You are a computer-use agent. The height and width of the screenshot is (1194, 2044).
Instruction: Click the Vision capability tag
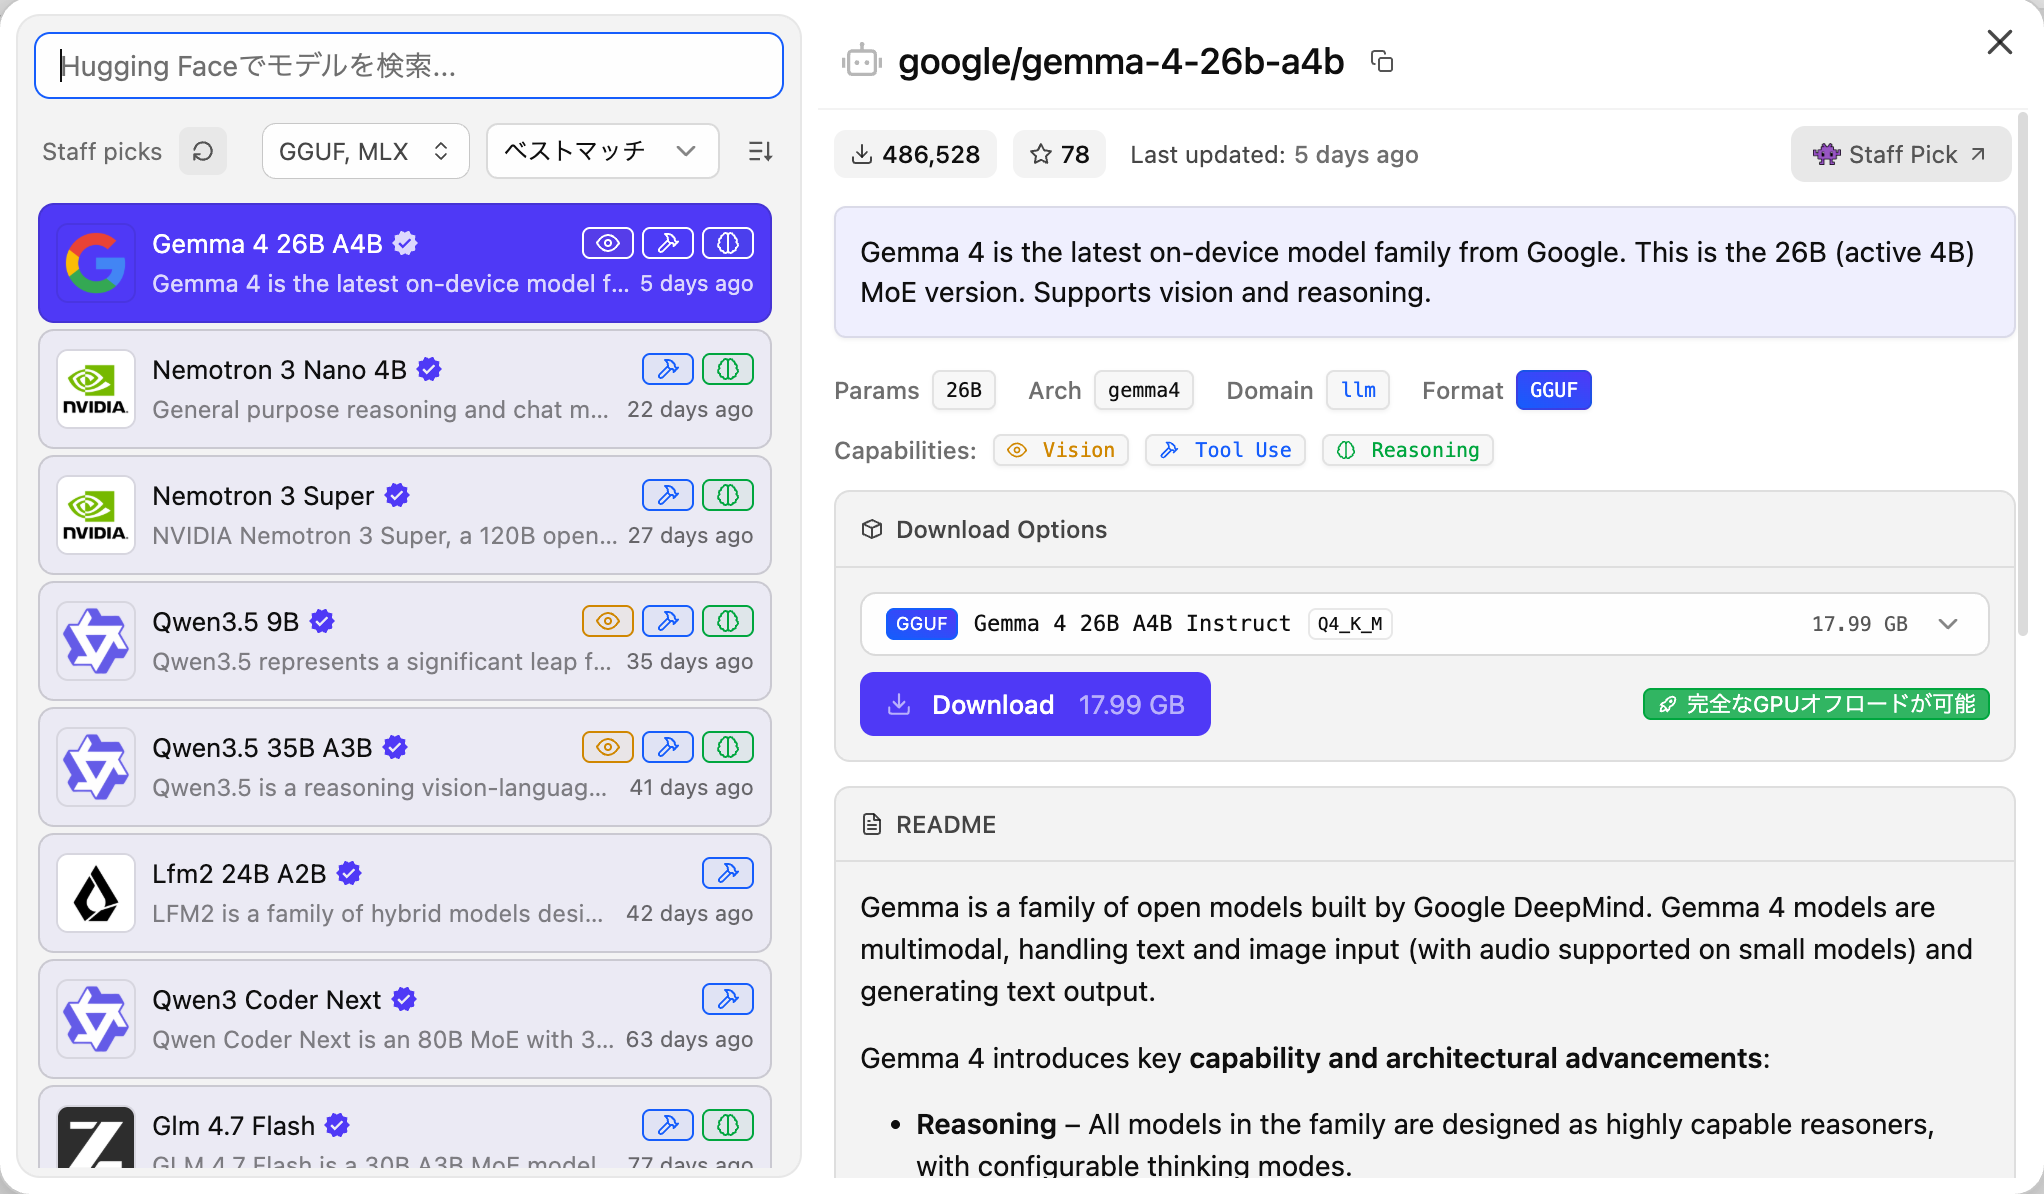[1061, 450]
